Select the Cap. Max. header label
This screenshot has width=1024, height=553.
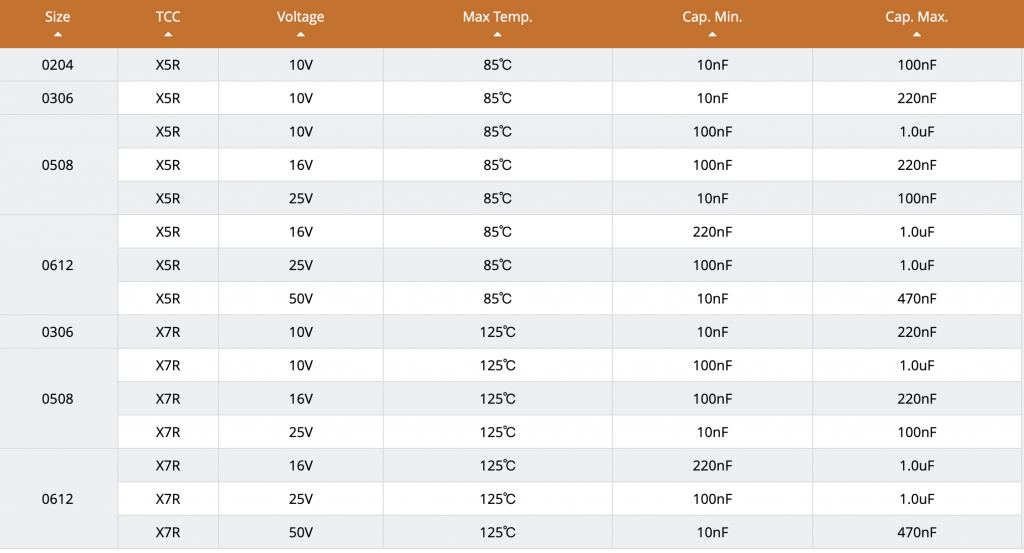click(x=917, y=17)
